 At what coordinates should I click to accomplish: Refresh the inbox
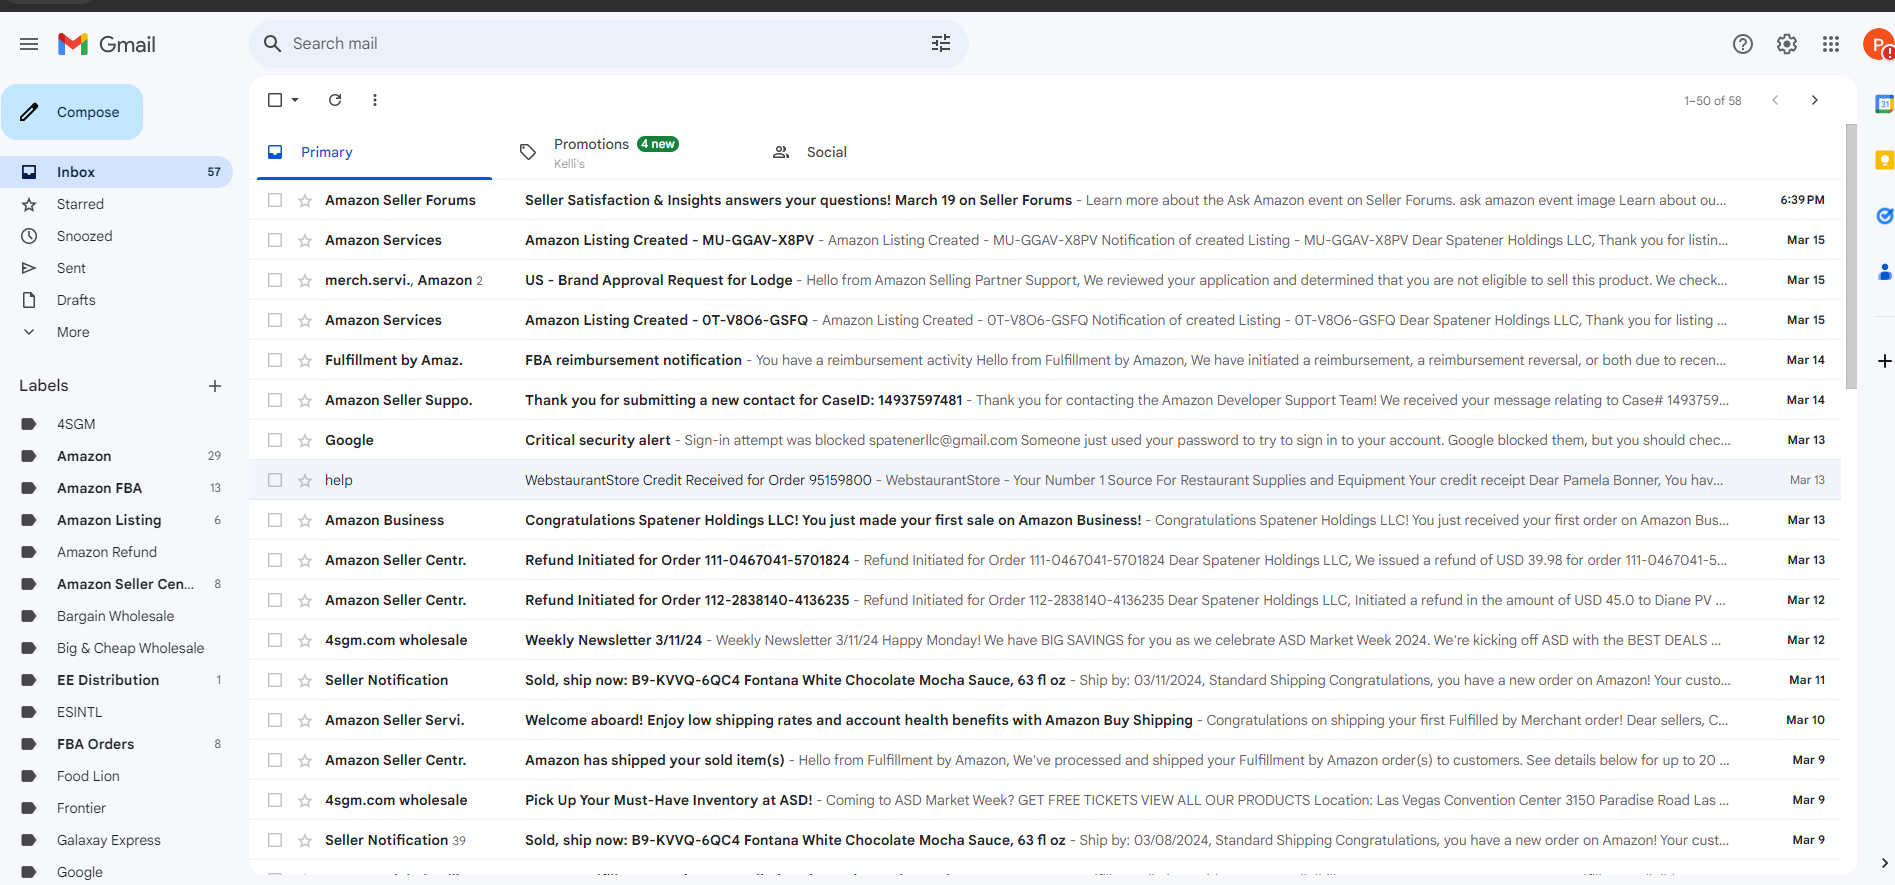click(x=335, y=100)
